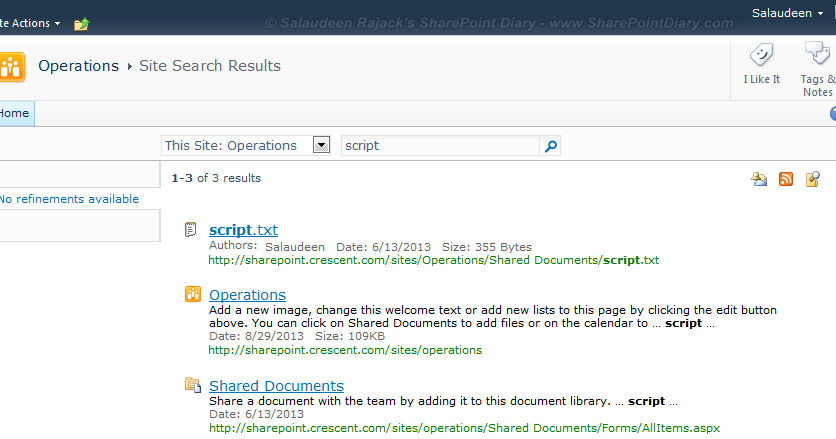
Task: Click the 1-3 of 3 results text
Action: 216,178
